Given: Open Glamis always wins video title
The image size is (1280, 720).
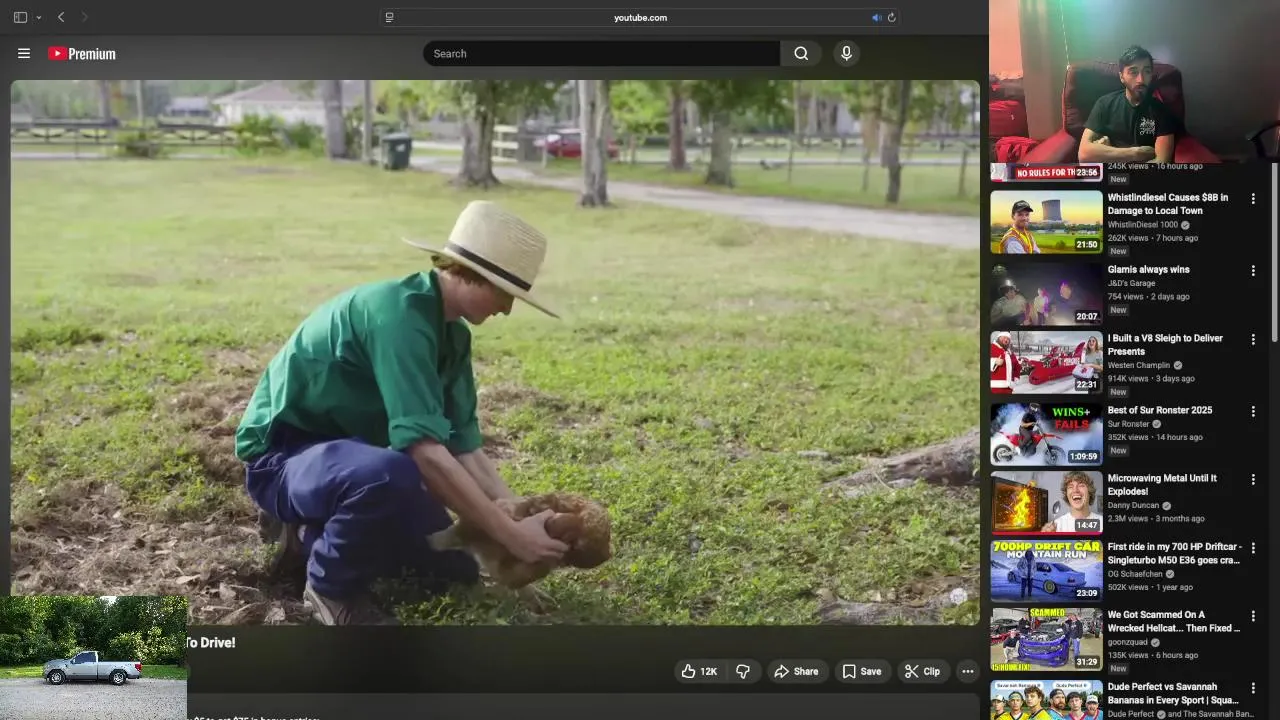Looking at the screenshot, I should pos(1148,270).
